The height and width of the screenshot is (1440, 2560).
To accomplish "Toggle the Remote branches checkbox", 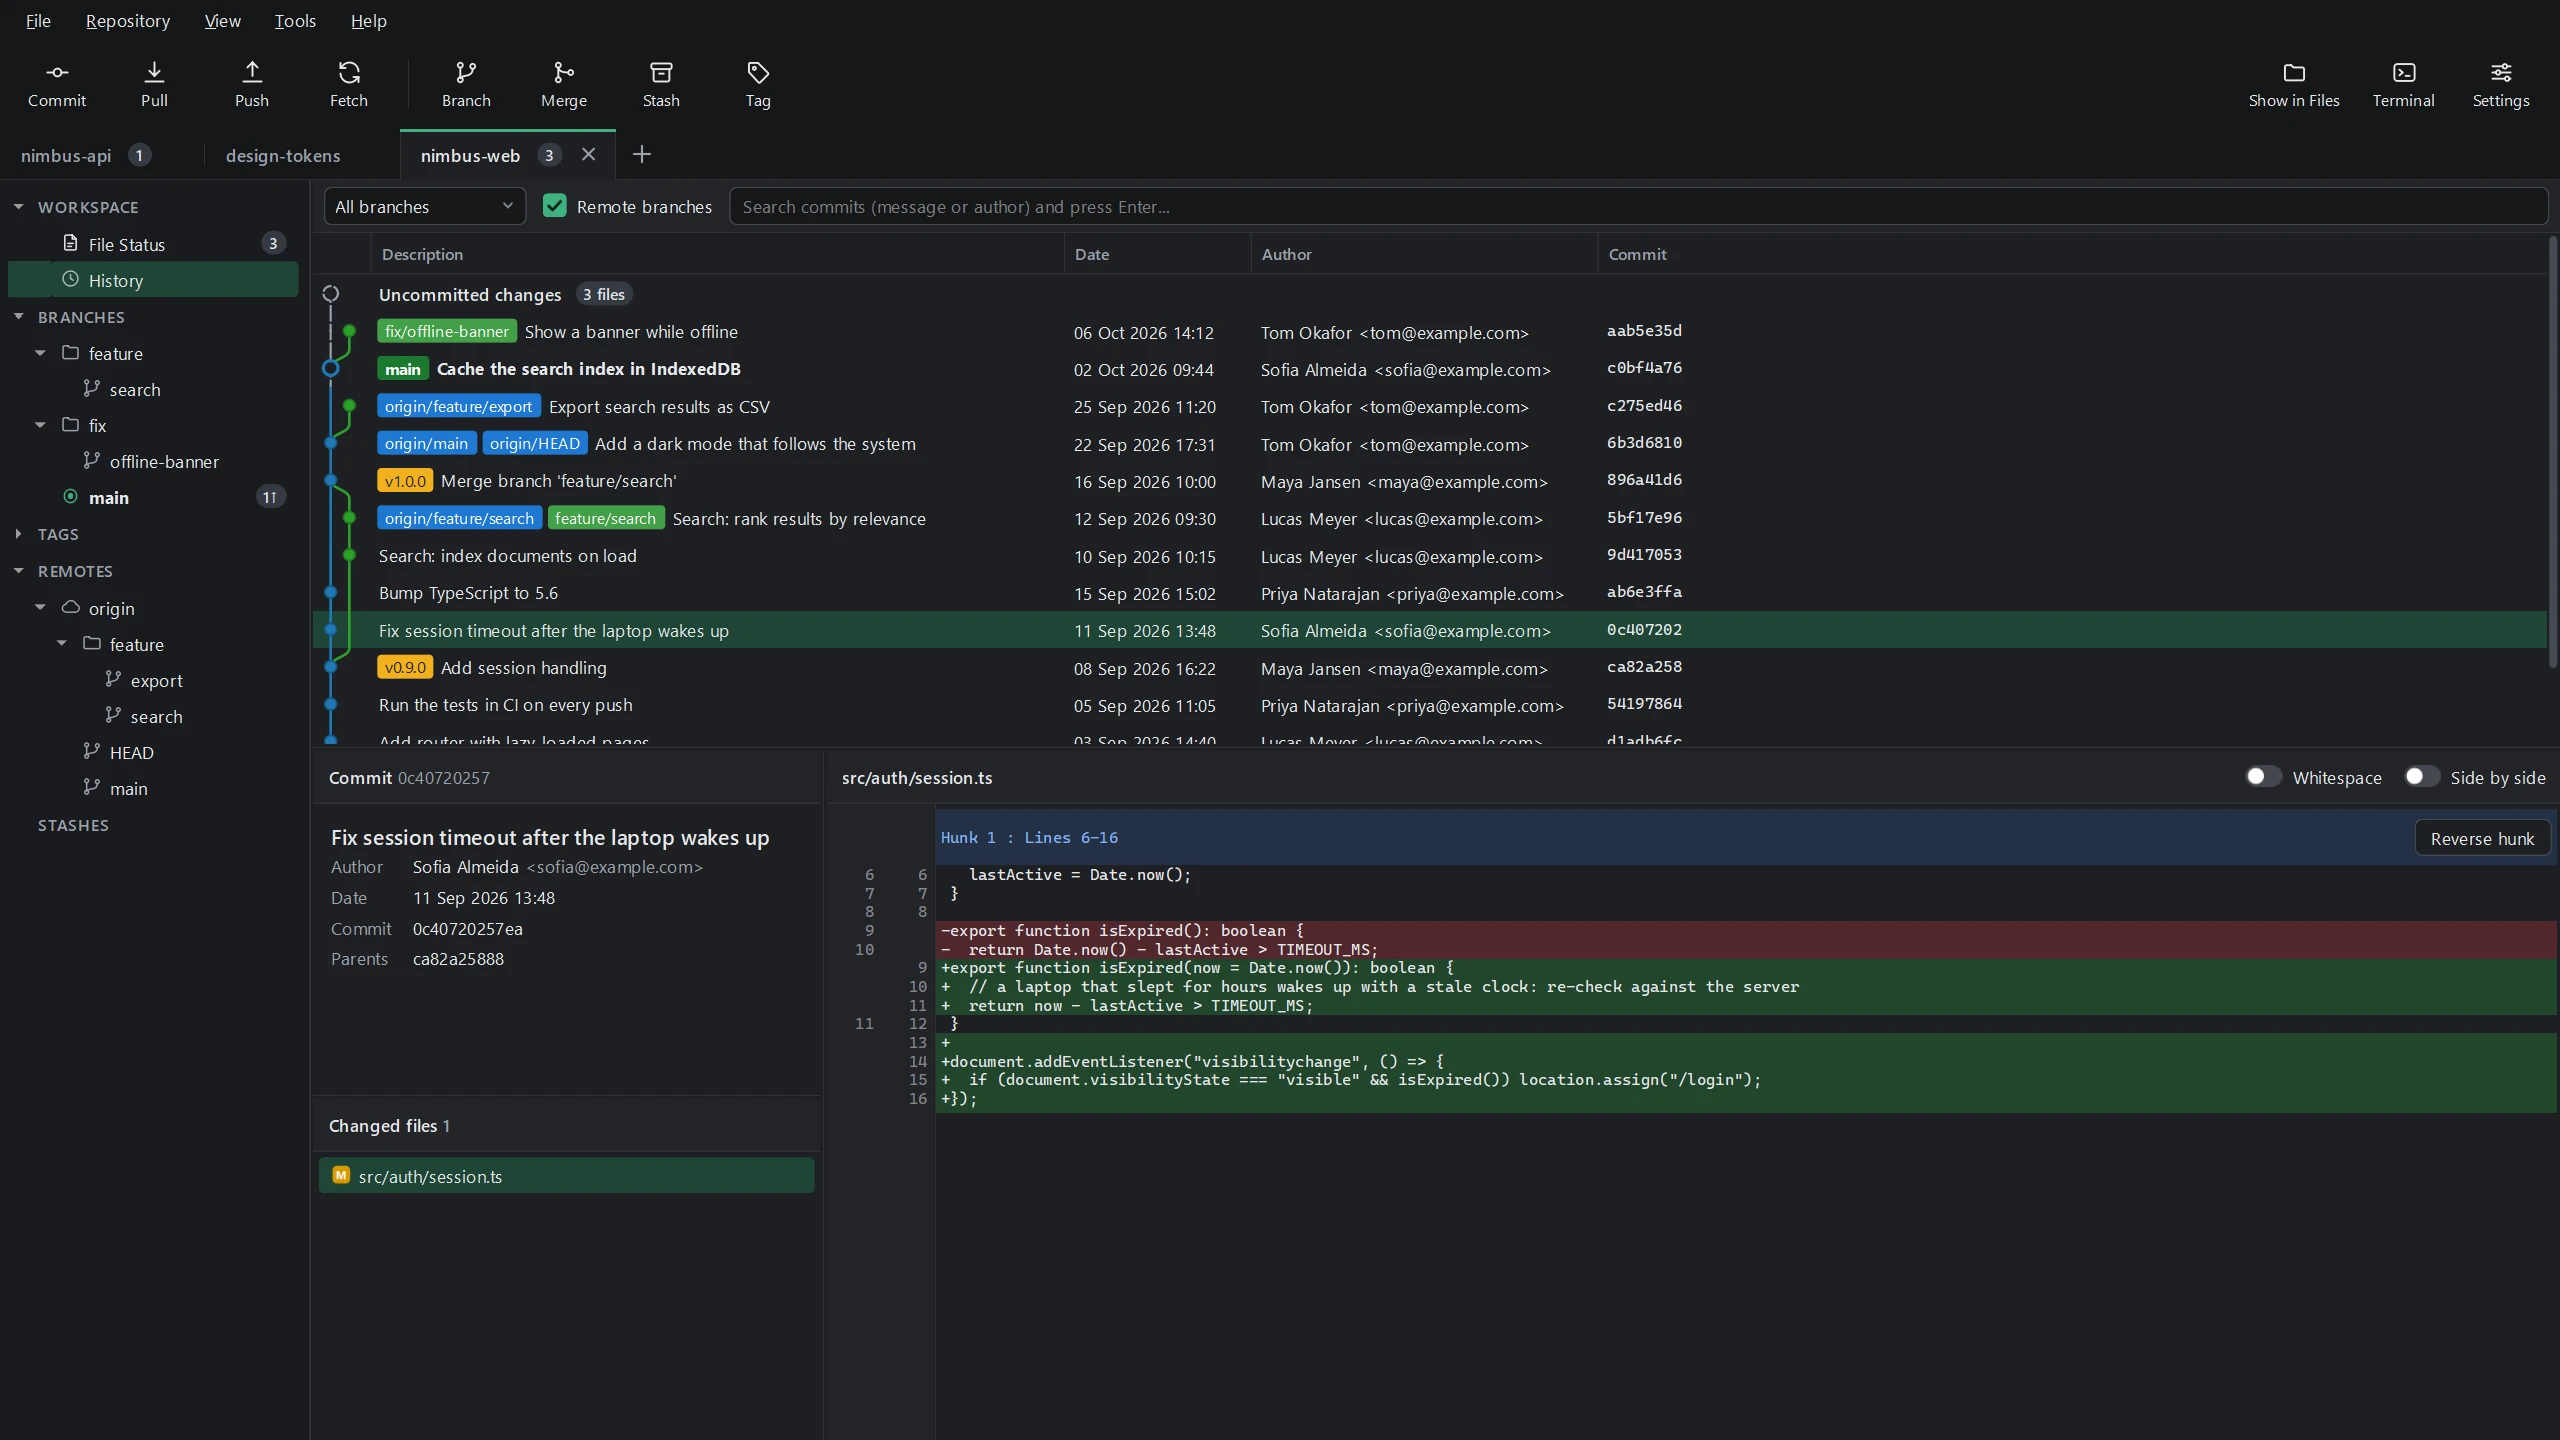I will pos(555,206).
